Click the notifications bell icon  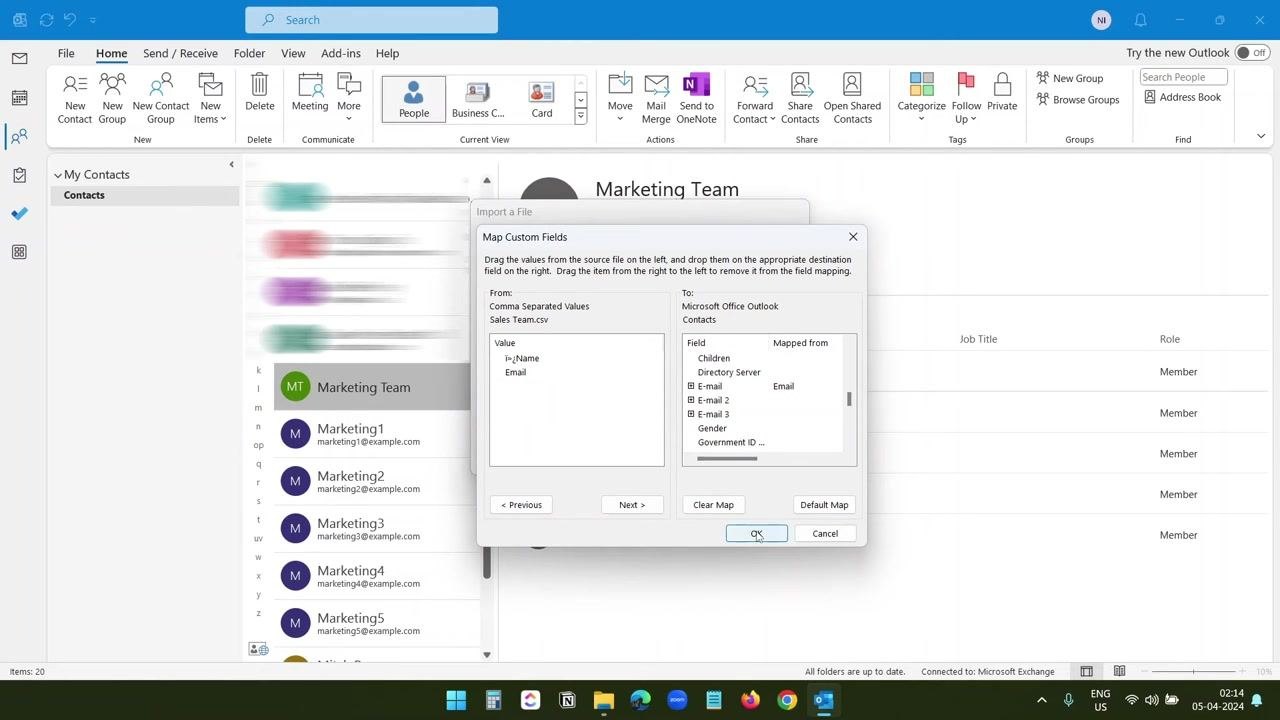(x=1140, y=20)
